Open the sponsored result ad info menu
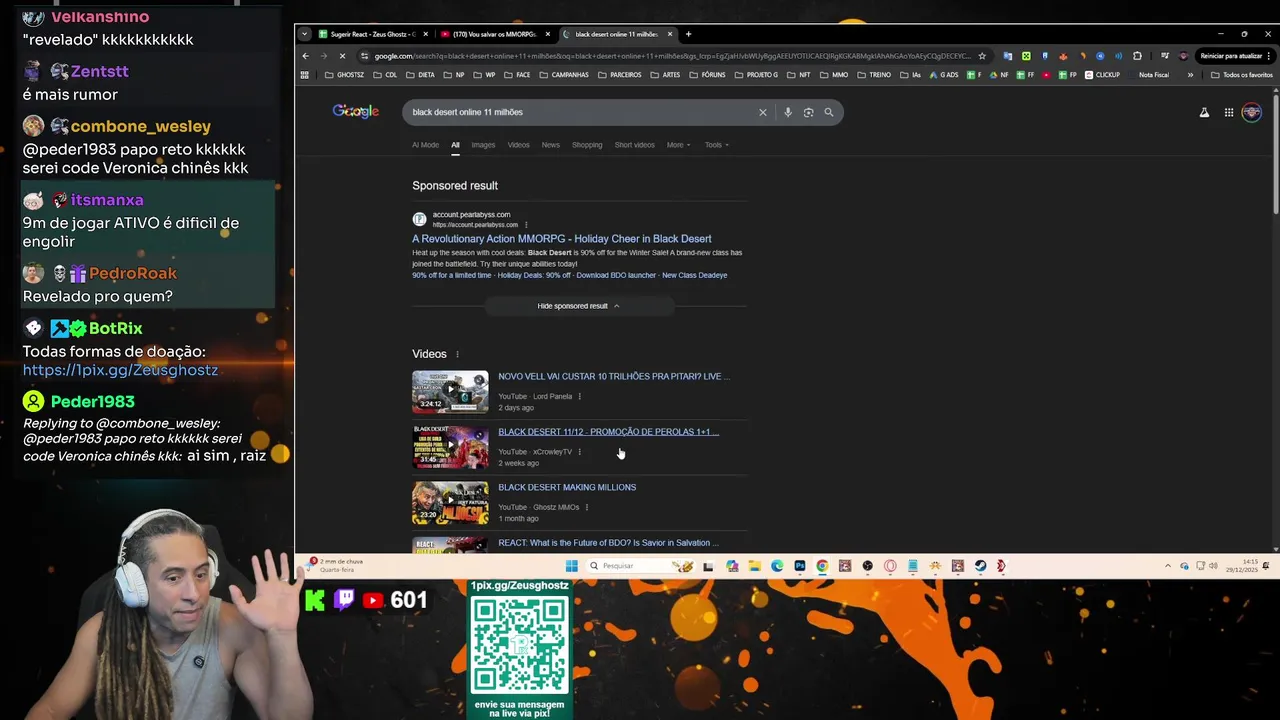Viewport: 1280px width, 720px height. click(x=526, y=225)
